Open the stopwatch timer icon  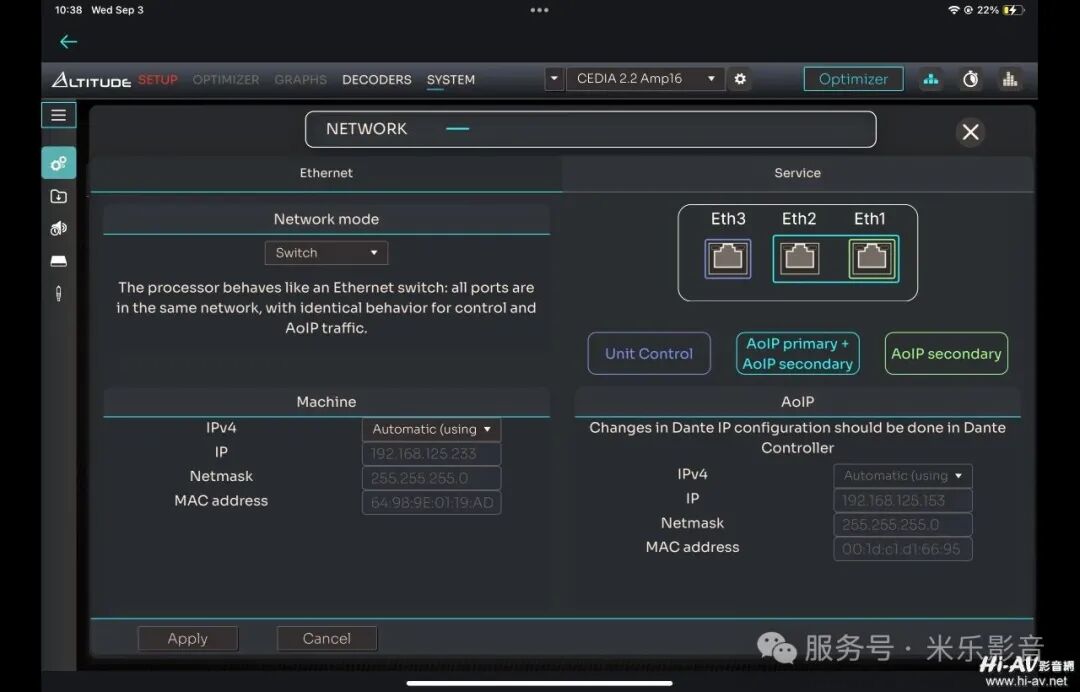tap(970, 79)
